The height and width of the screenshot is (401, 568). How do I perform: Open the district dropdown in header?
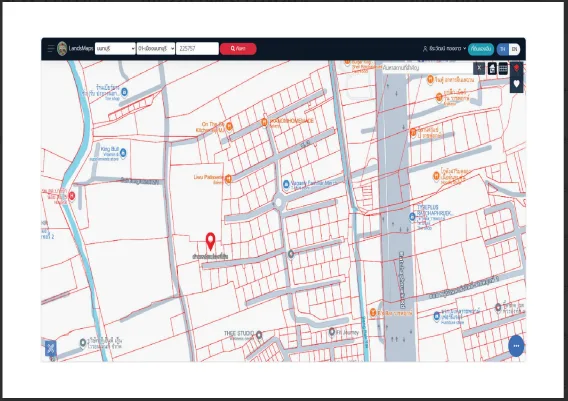click(156, 49)
